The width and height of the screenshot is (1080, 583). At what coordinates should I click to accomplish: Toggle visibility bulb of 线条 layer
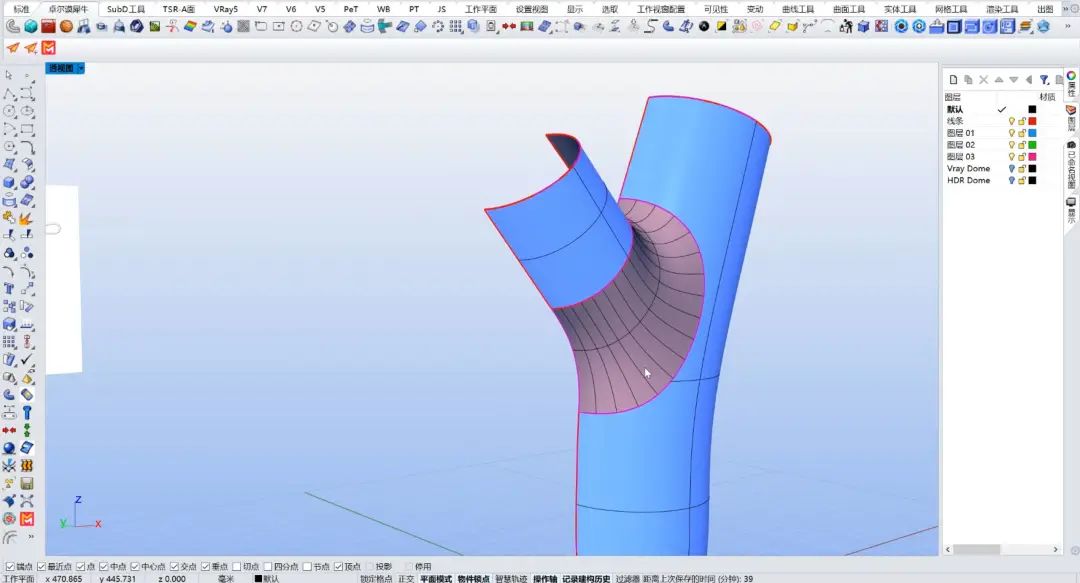point(1011,121)
